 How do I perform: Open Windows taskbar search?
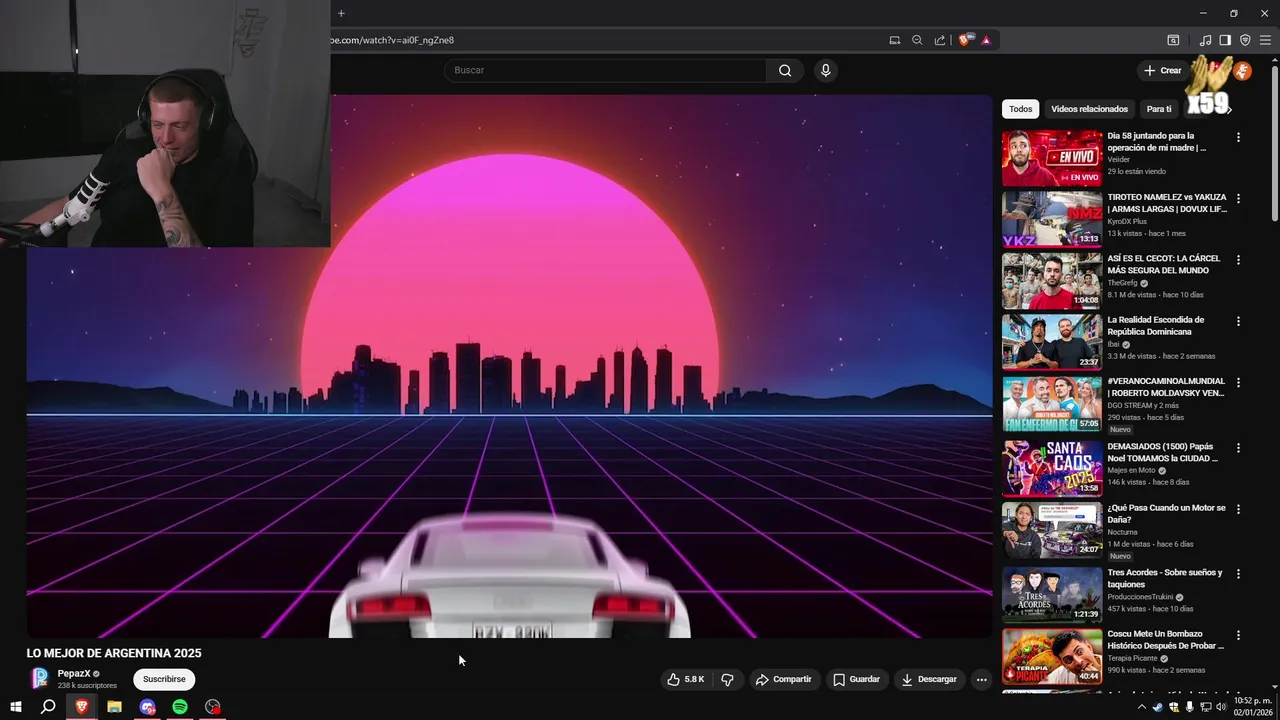point(48,707)
